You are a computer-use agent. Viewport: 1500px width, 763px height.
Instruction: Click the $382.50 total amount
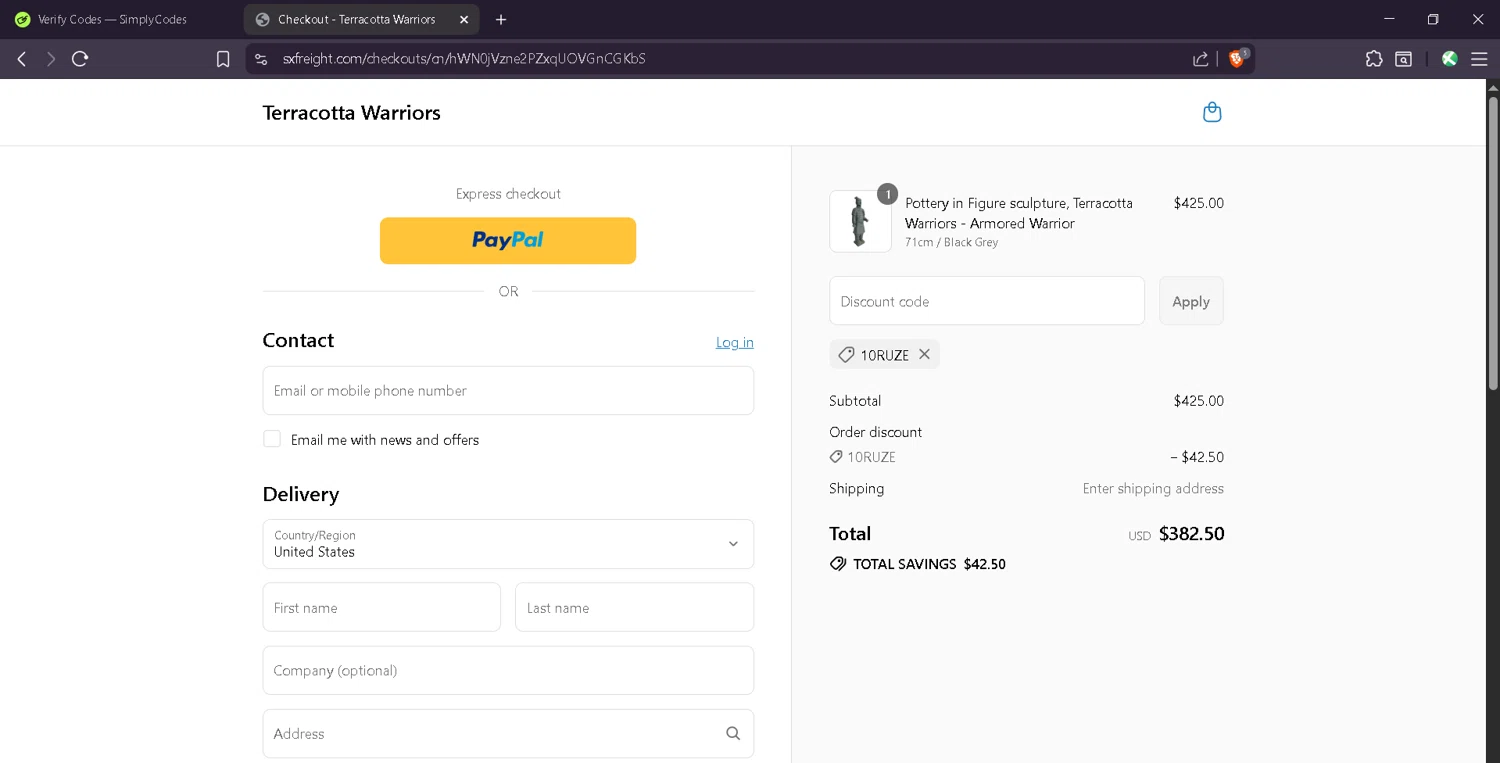1191,534
